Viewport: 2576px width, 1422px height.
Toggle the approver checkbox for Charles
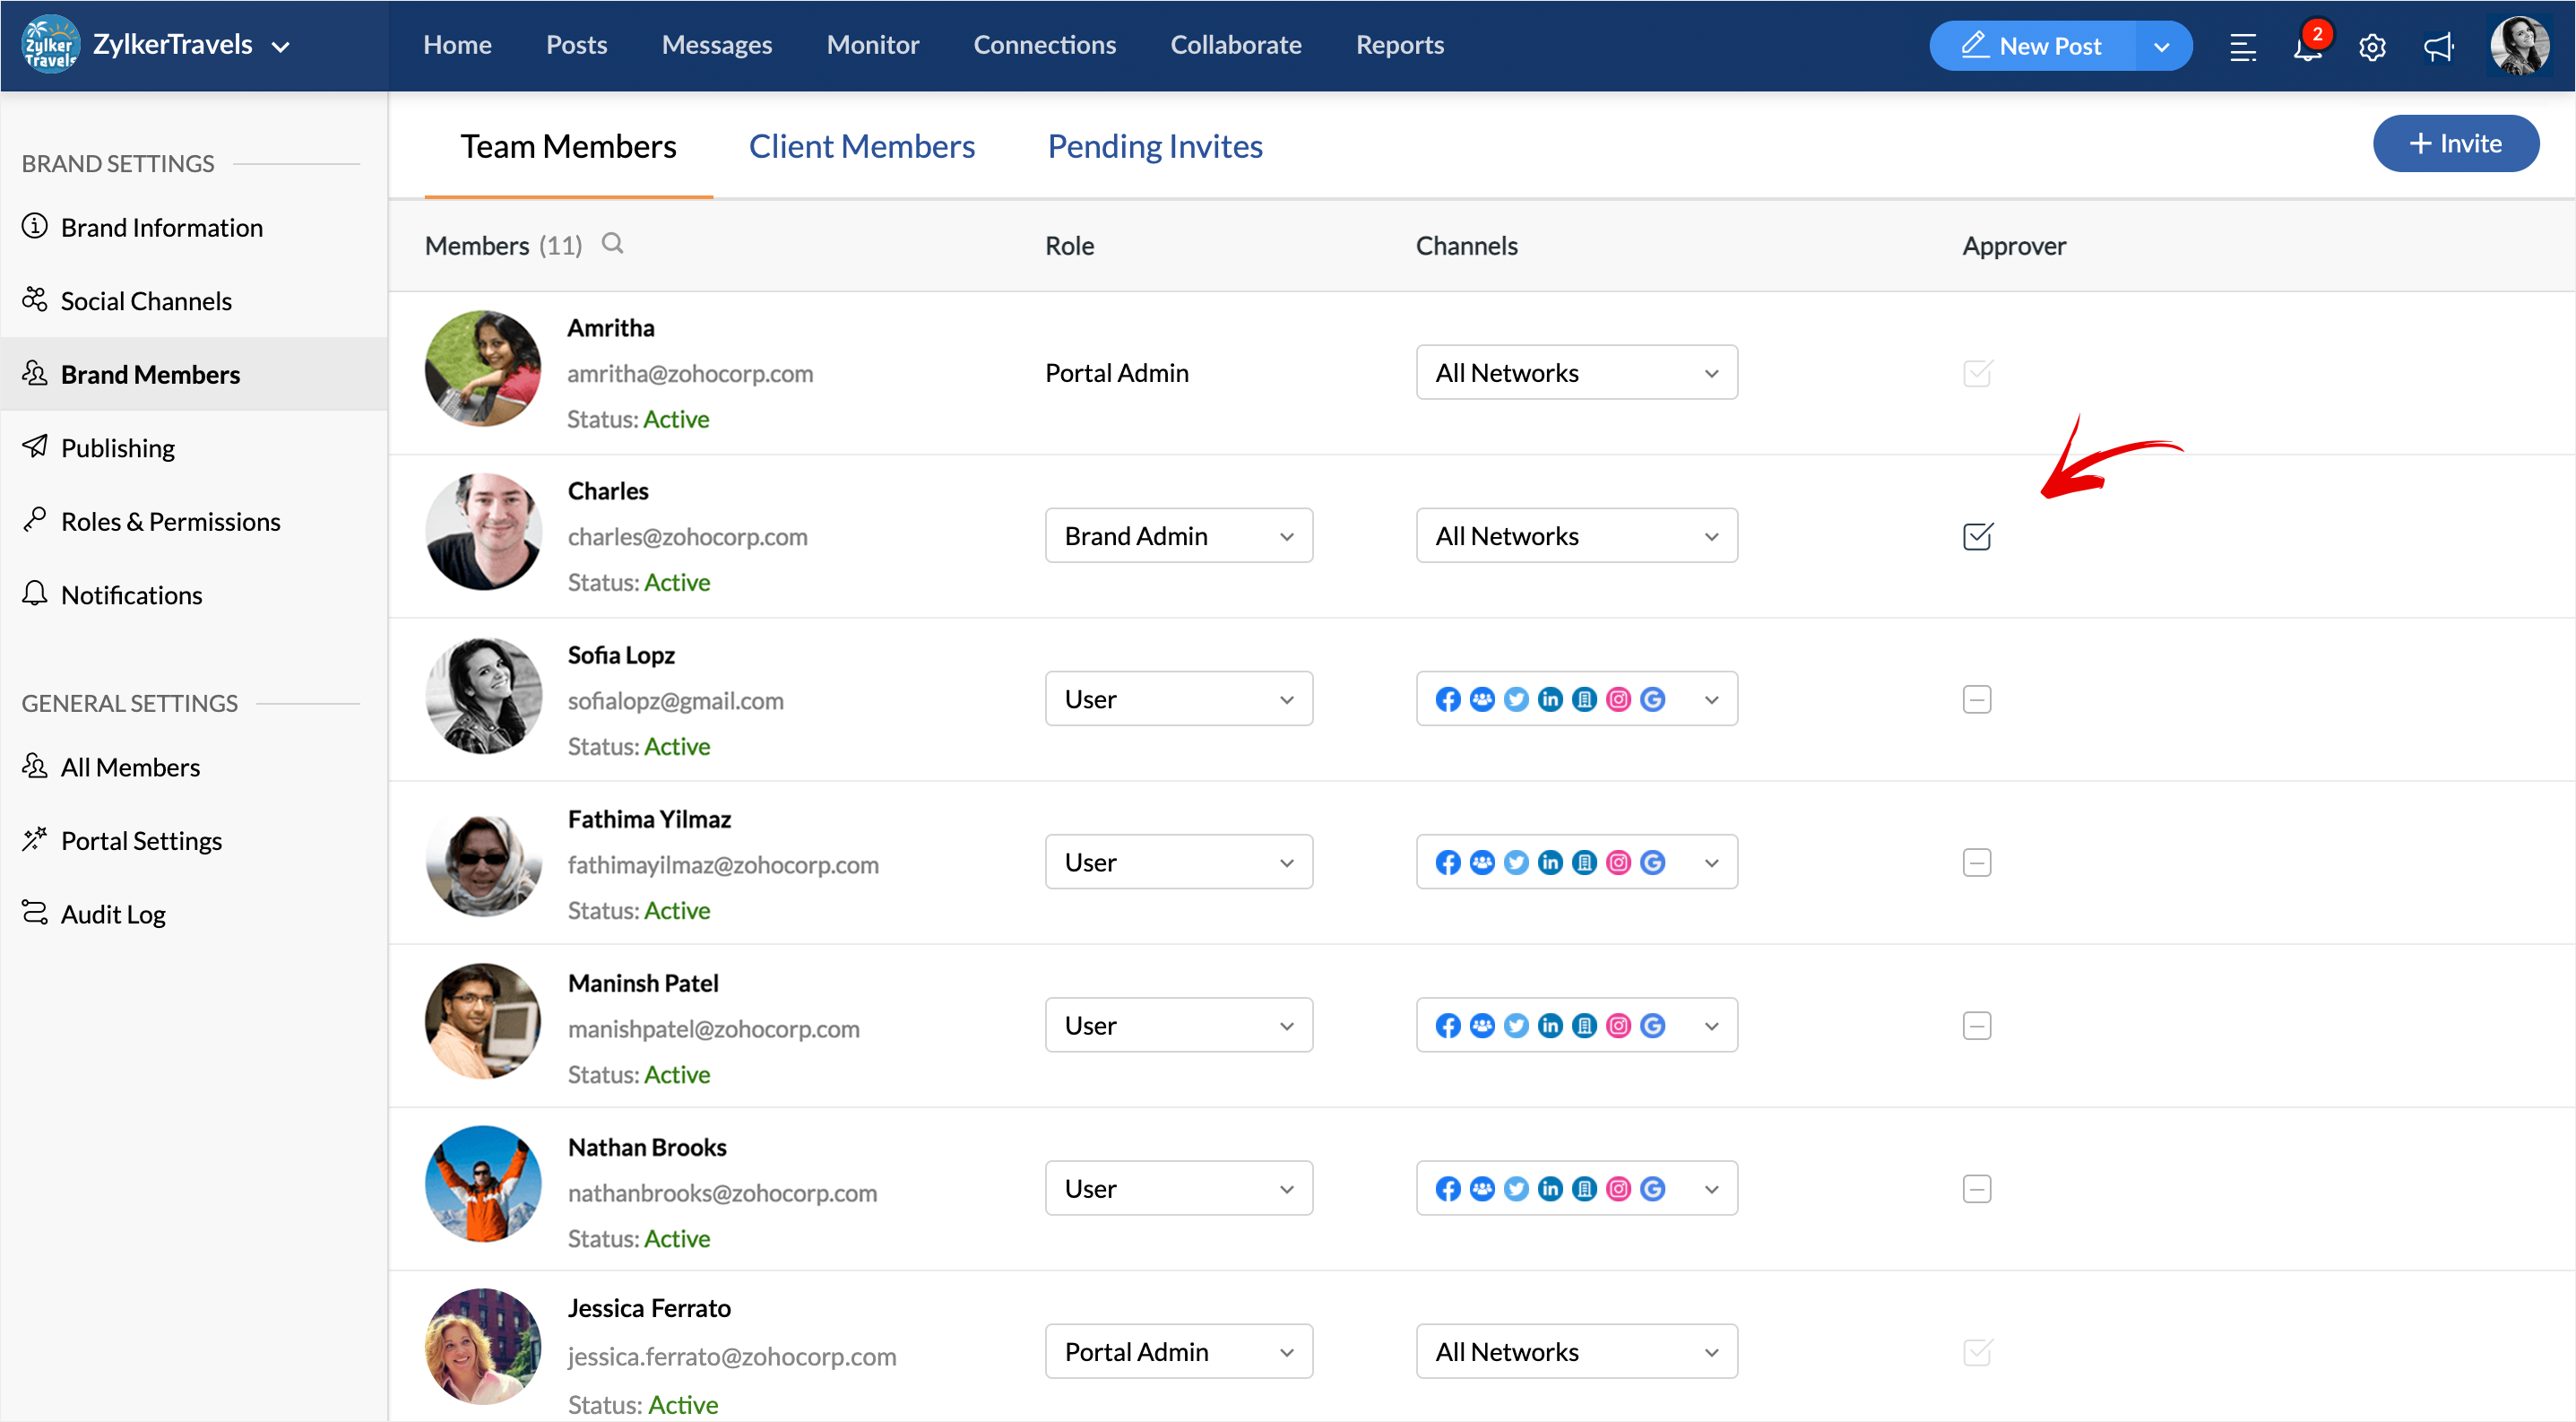tap(1977, 537)
